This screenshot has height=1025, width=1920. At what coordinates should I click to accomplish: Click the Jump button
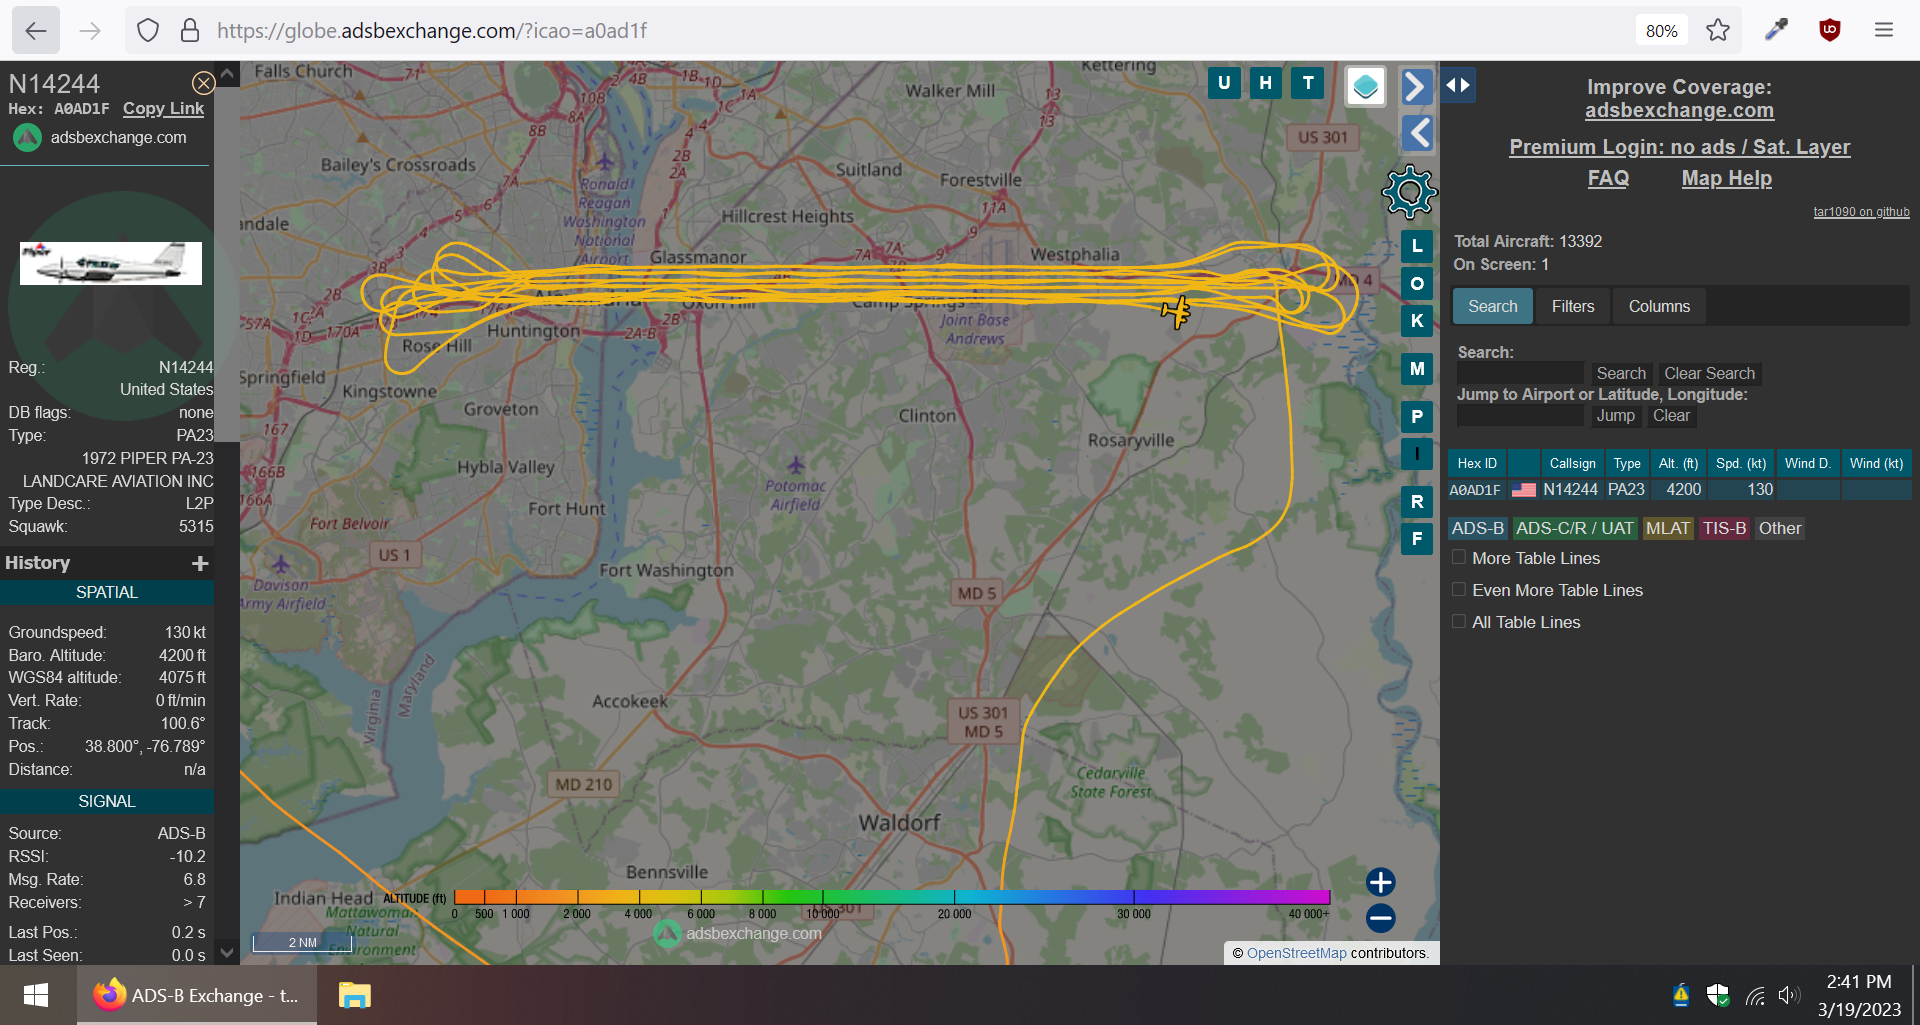tap(1616, 416)
